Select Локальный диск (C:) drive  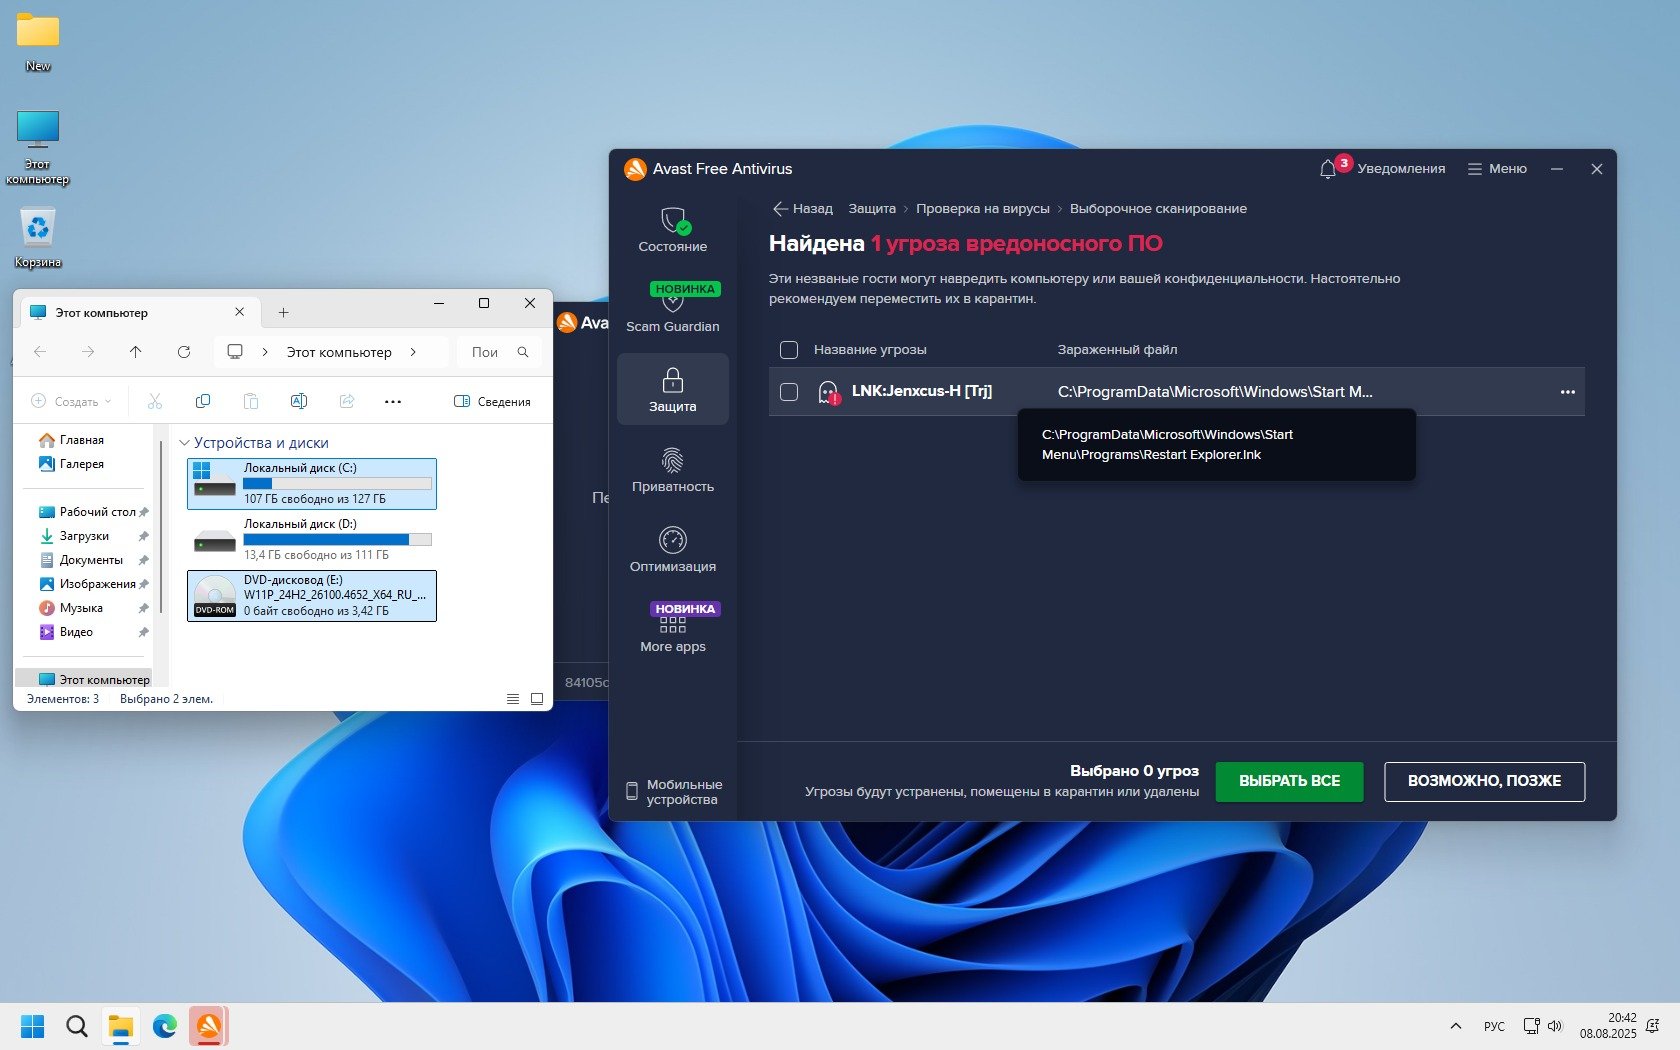[312, 484]
